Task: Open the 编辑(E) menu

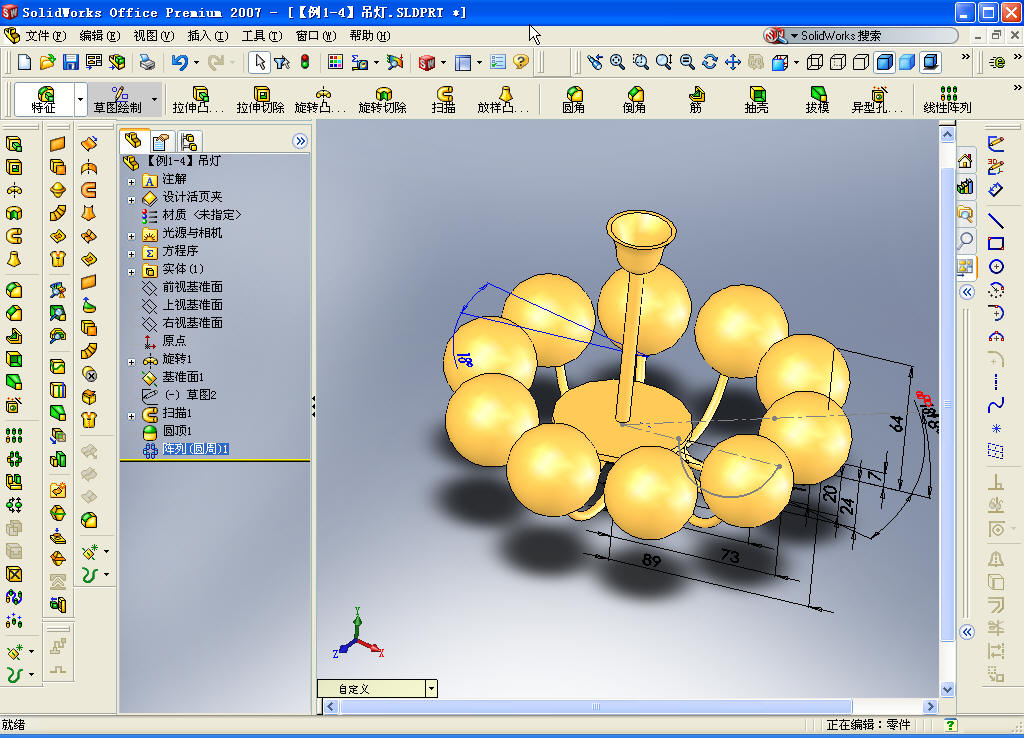Action: 99,35
